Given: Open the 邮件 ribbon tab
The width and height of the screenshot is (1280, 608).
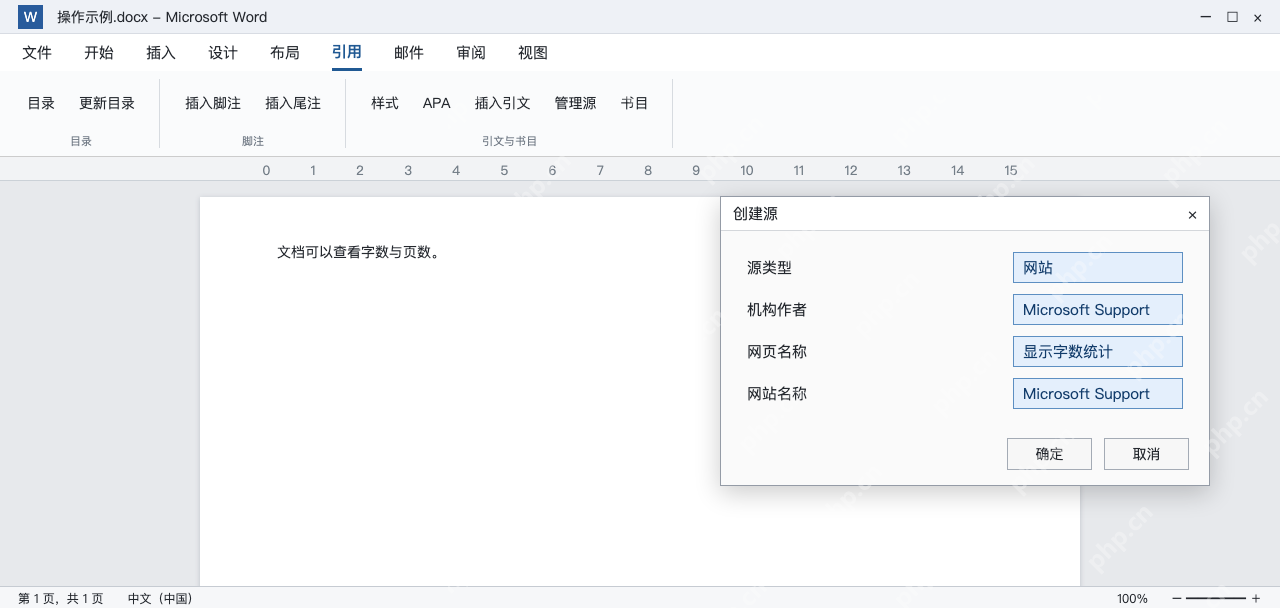Looking at the screenshot, I should click(x=409, y=53).
